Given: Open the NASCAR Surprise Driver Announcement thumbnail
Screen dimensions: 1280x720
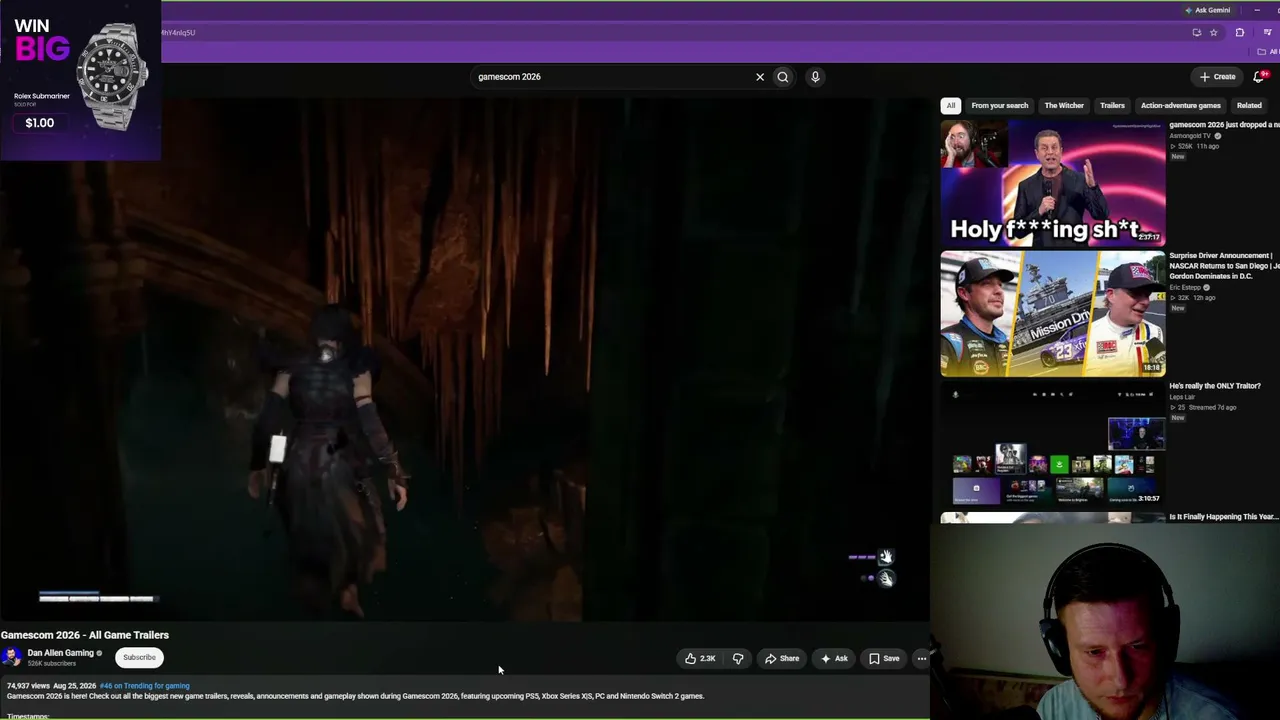Looking at the screenshot, I should [x=1053, y=313].
